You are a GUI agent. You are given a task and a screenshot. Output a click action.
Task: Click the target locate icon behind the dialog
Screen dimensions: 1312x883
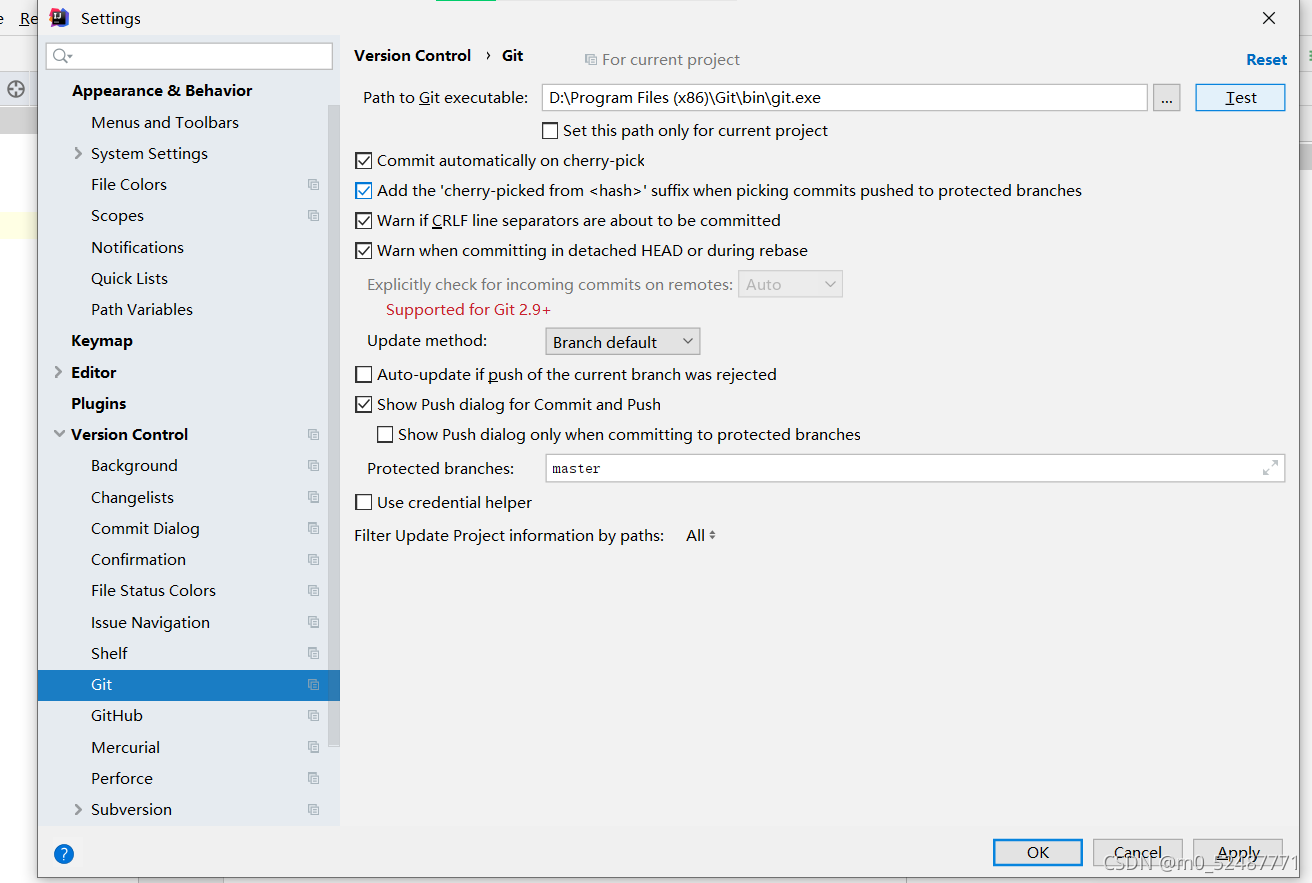point(16,89)
